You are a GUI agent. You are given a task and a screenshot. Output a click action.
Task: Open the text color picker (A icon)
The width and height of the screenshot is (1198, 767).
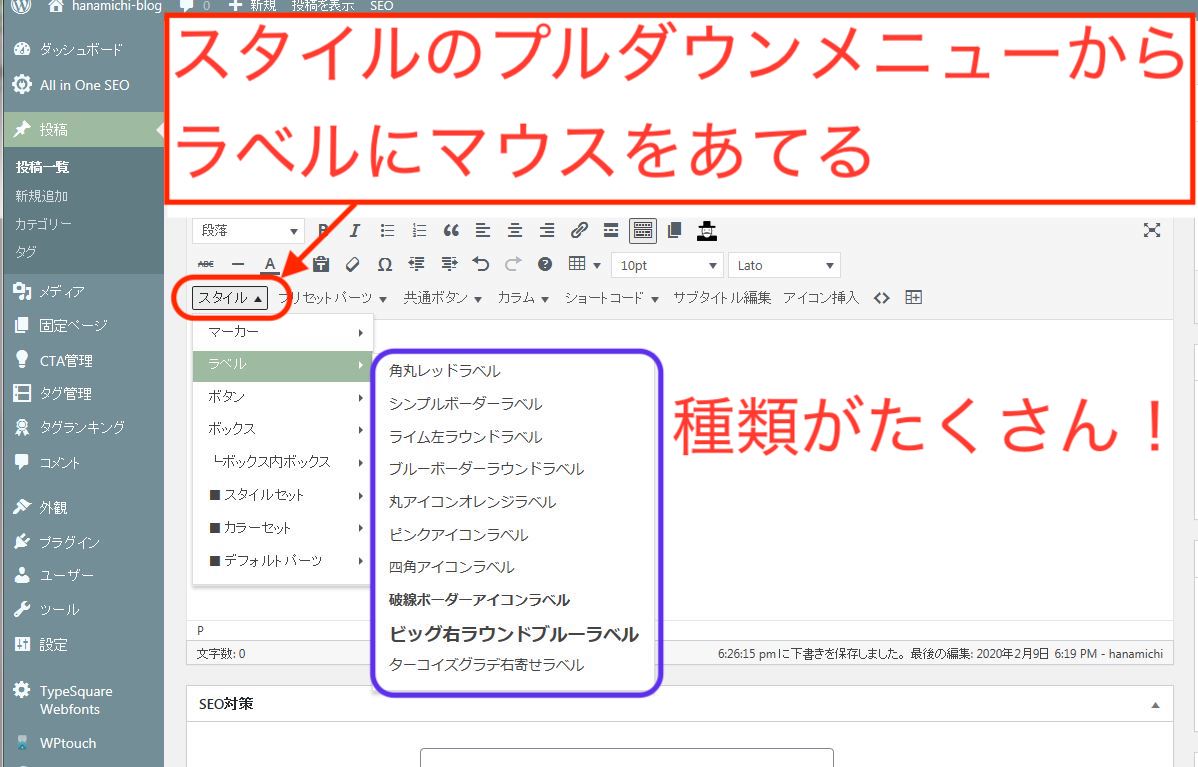point(269,265)
